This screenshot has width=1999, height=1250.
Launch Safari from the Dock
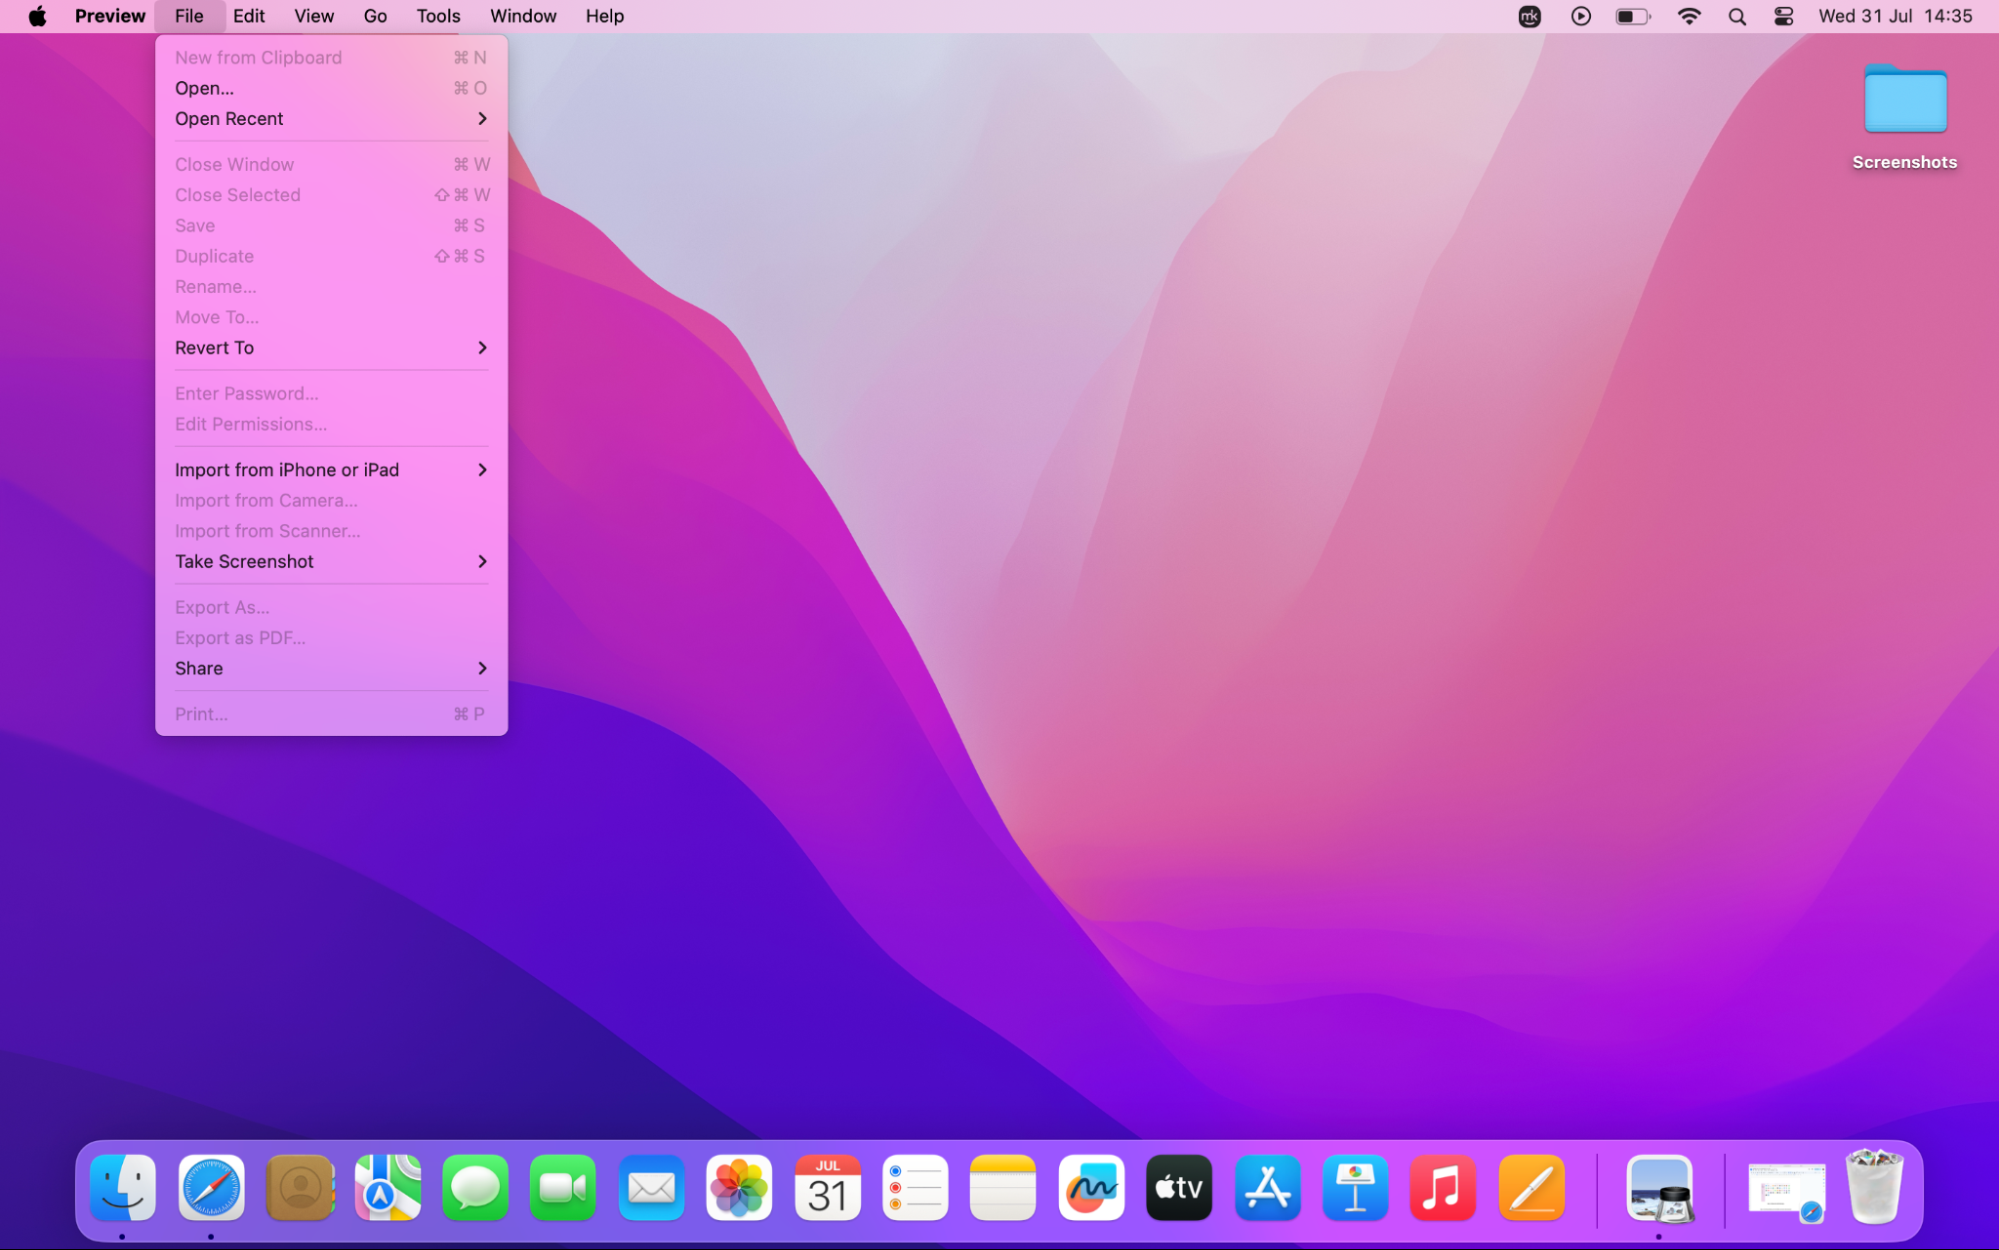point(211,1188)
